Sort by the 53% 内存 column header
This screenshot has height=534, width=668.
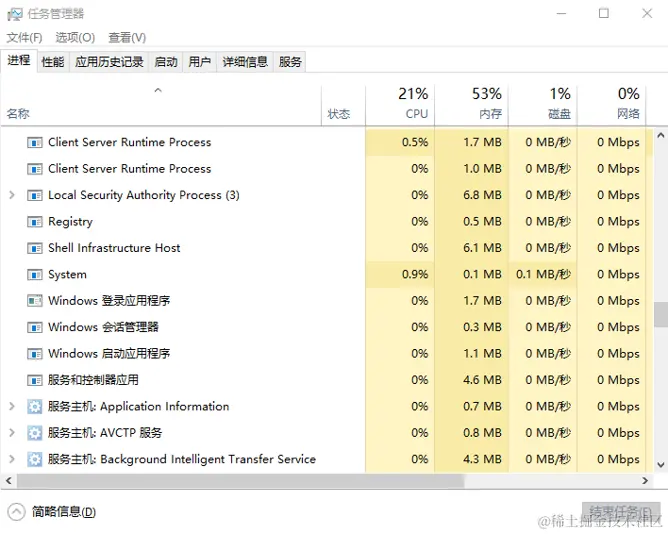coord(471,105)
